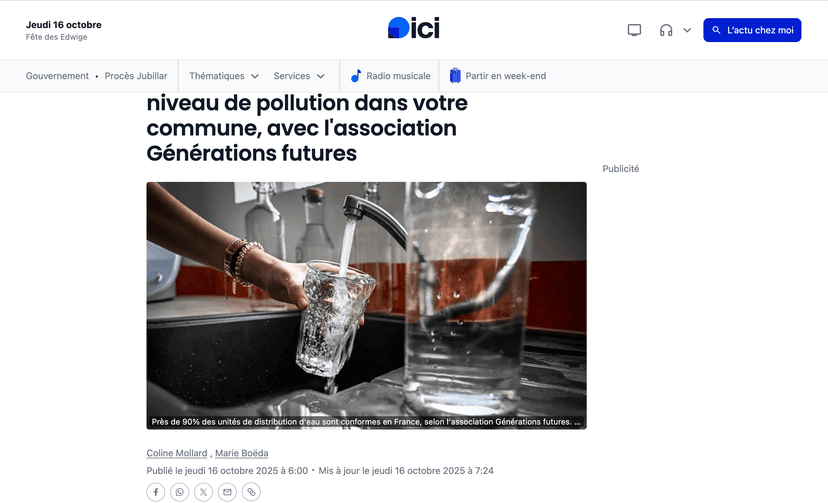Expand the chevron beside headphones
The width and height of the screenshot is (828, 503).
point(687,30)
